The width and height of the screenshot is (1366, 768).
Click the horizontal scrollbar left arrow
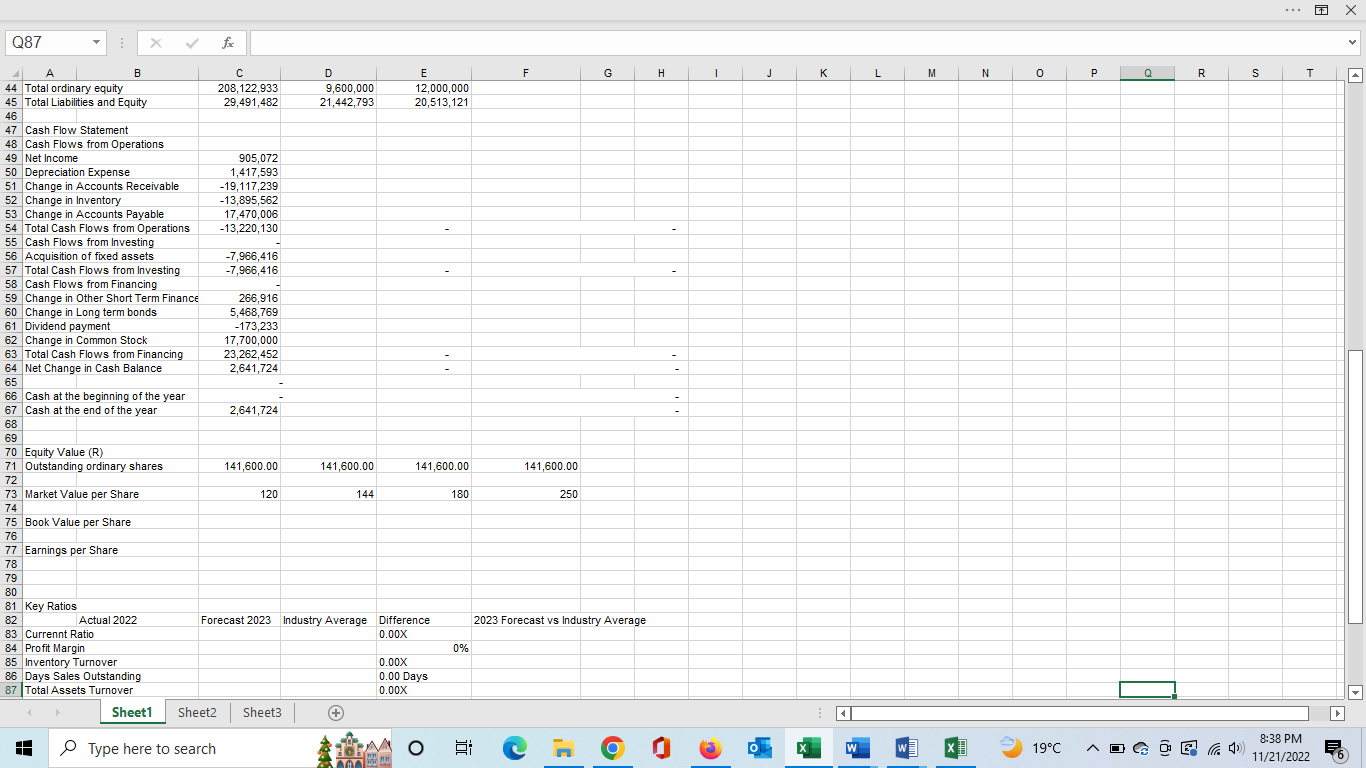pyautogui.click(x=841, y=713)
